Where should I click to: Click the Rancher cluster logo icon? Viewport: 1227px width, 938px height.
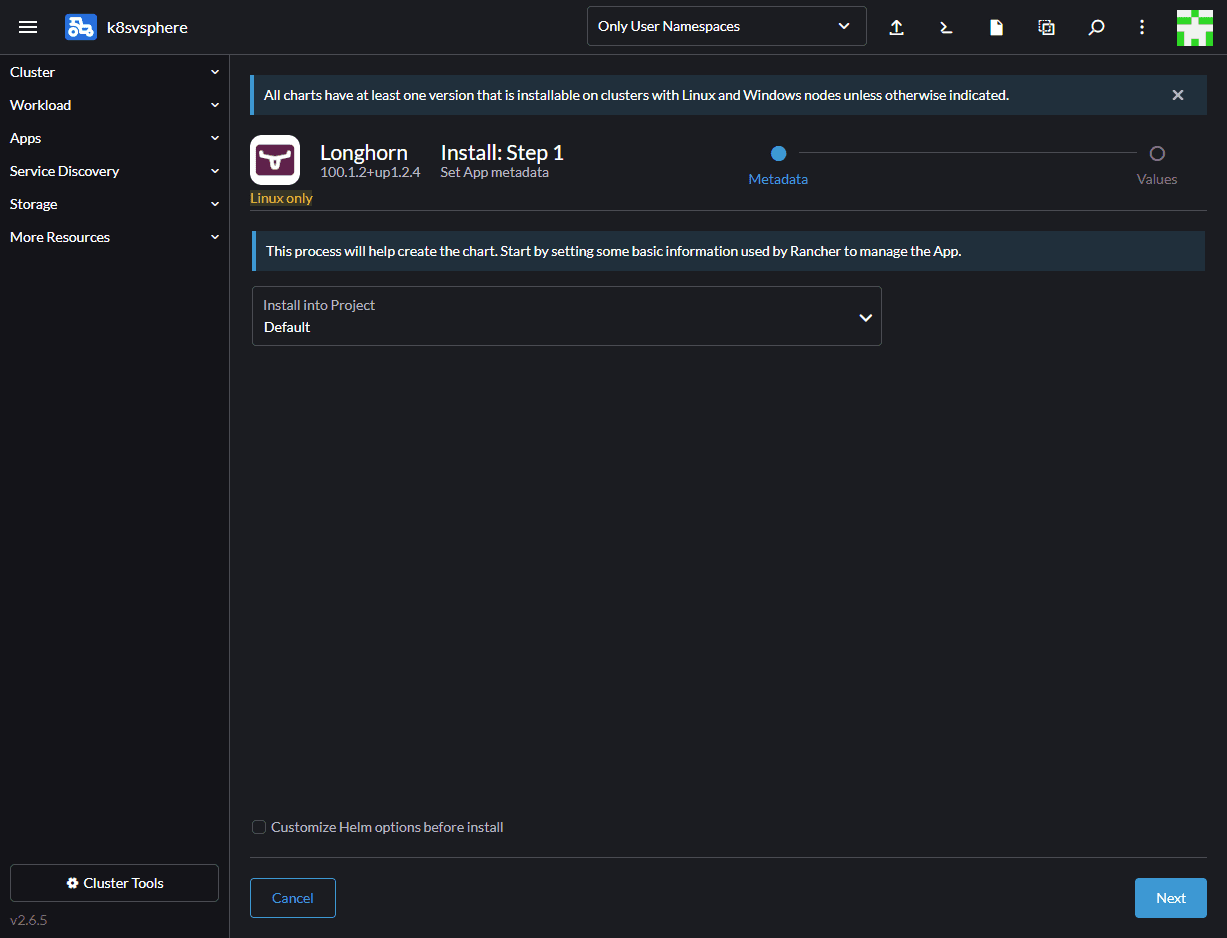coord(81,27)
